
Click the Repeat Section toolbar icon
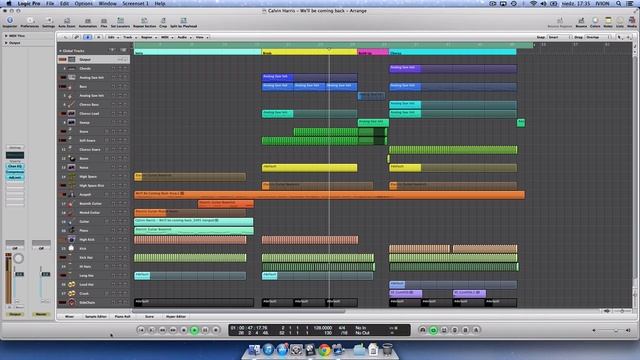pyautogui.click(x=144, y=22)
